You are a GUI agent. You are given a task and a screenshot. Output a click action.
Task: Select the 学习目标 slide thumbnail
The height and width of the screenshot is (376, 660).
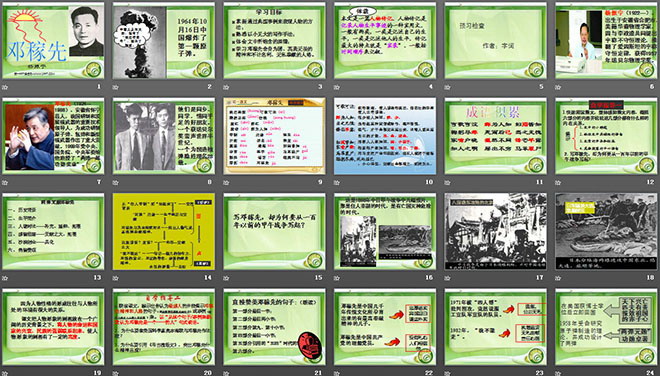pyautogui.click(x=274, y=40)
